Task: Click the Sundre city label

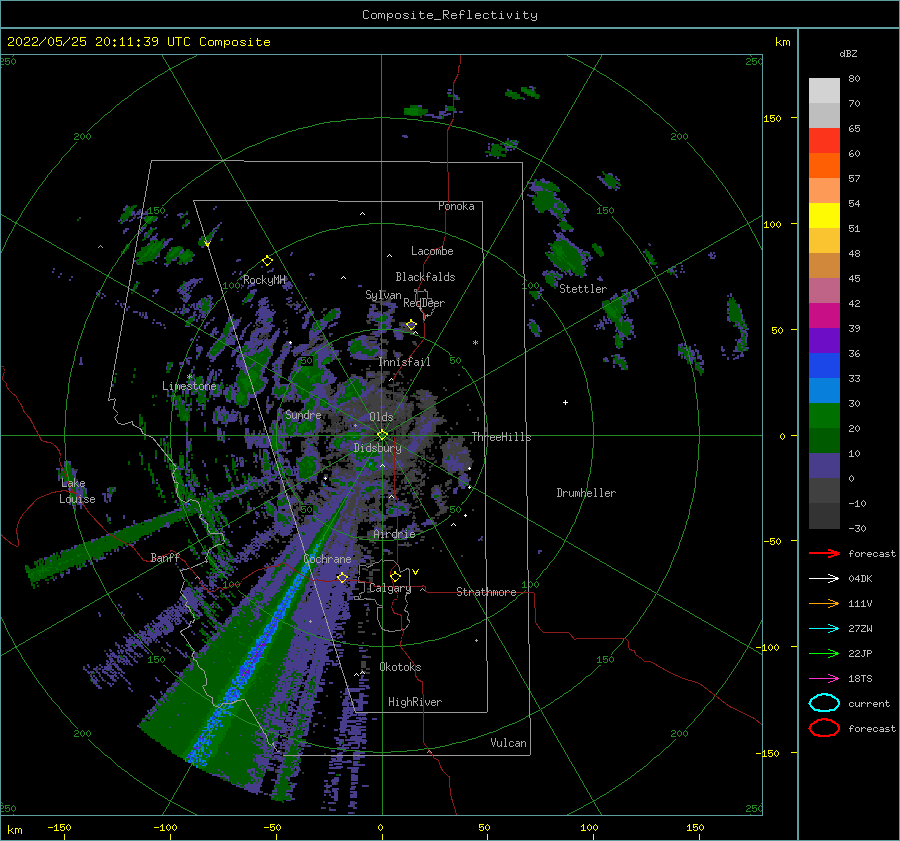Action: pos(303,414)
